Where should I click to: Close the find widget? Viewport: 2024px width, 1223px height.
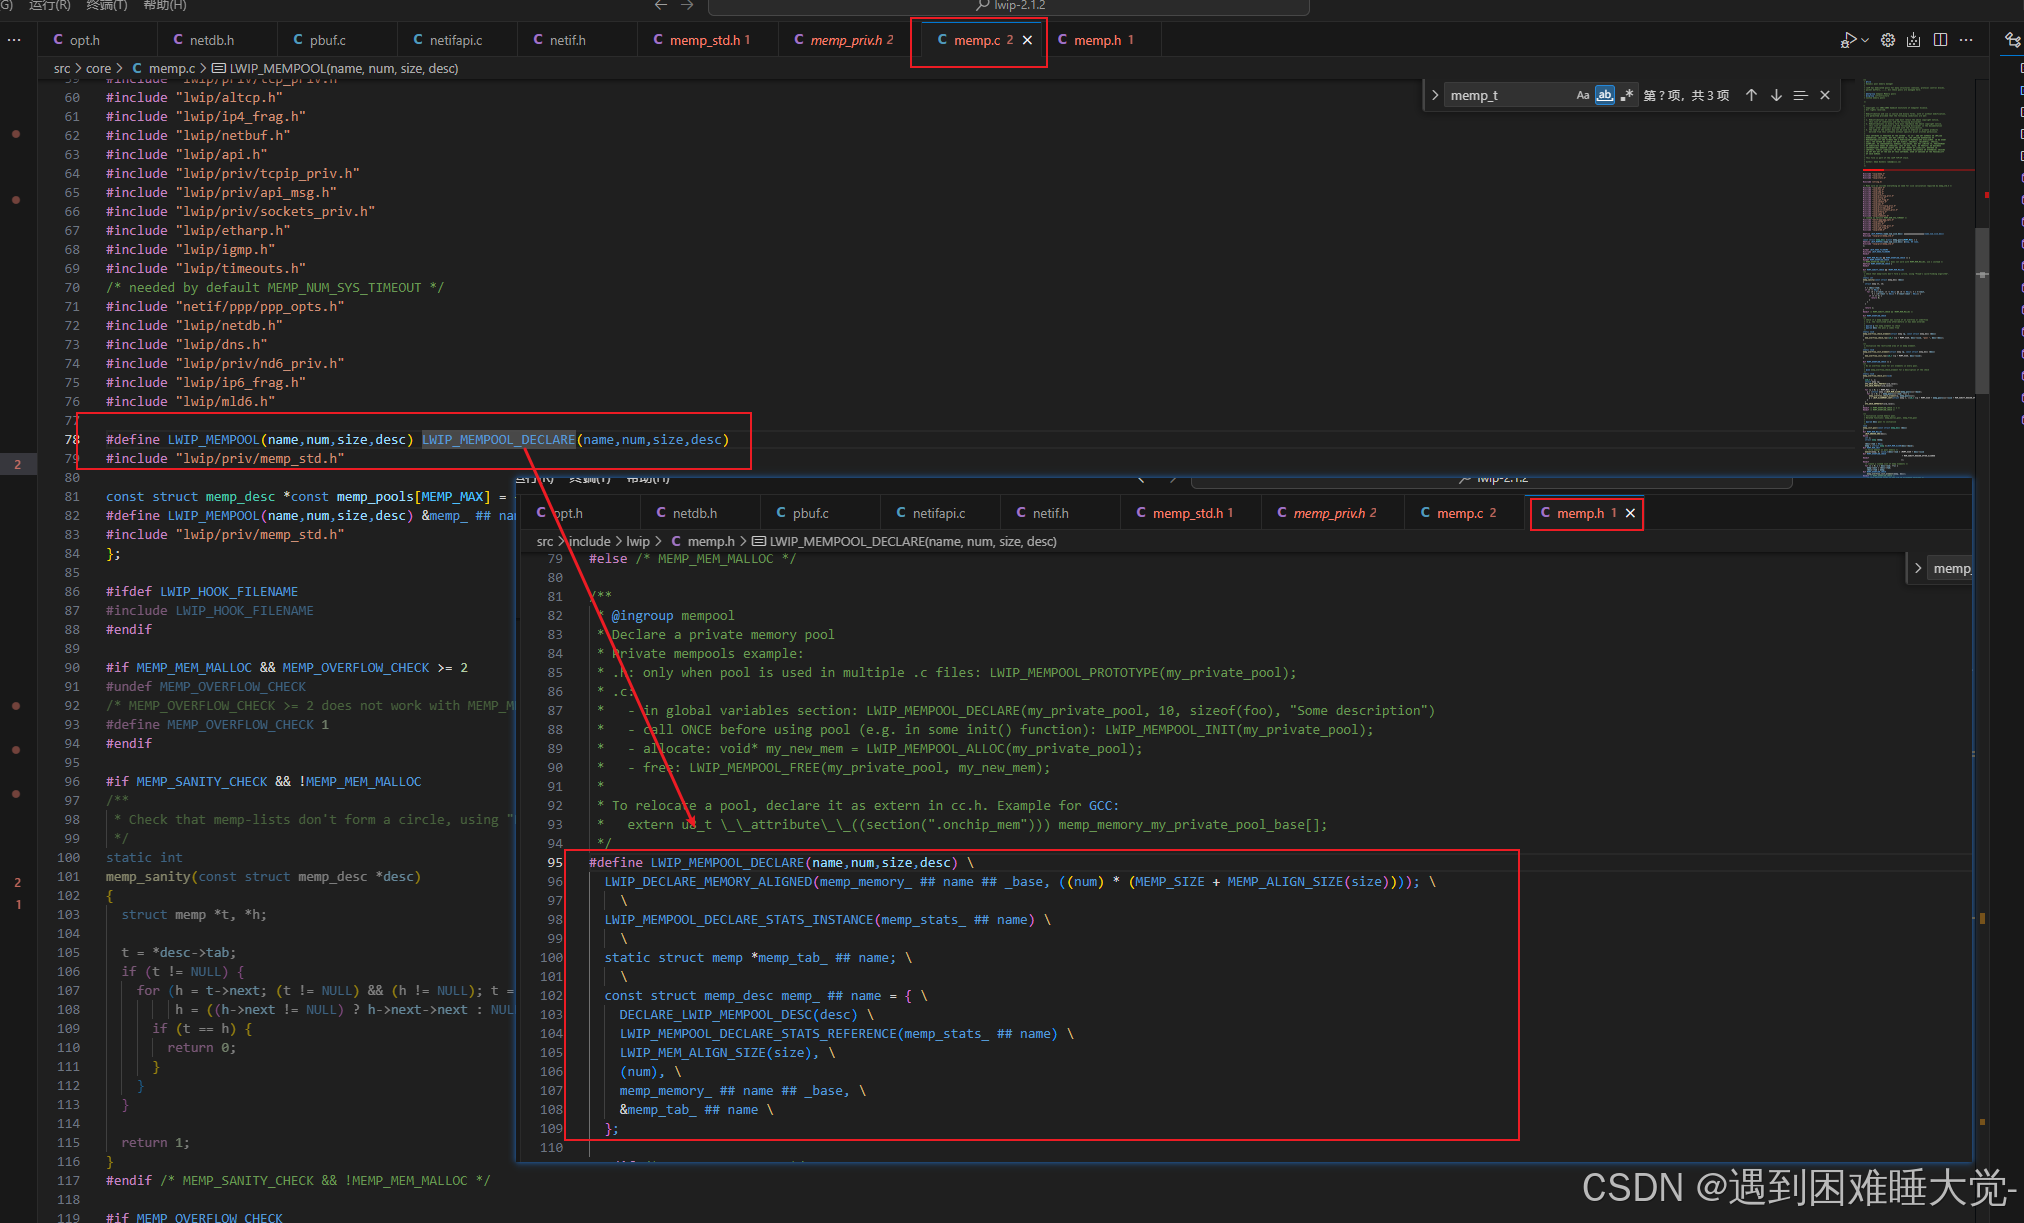point(1825,95)
